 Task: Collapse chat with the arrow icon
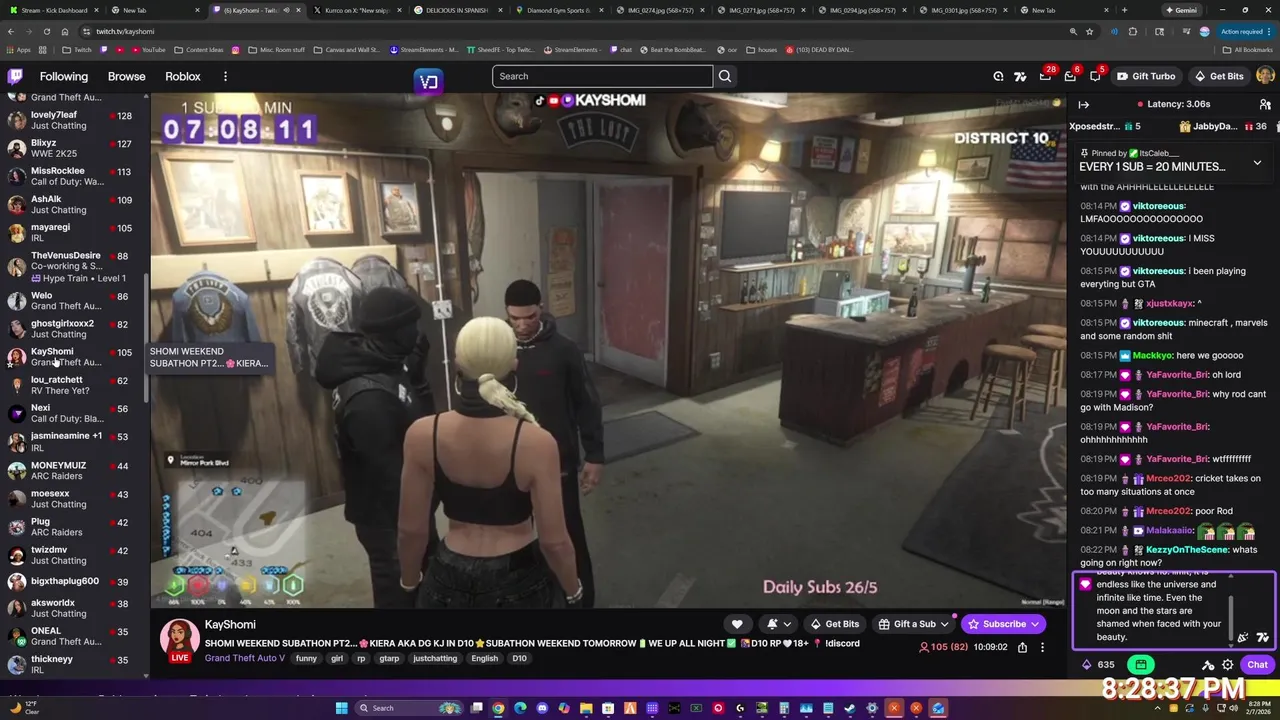1083,104
